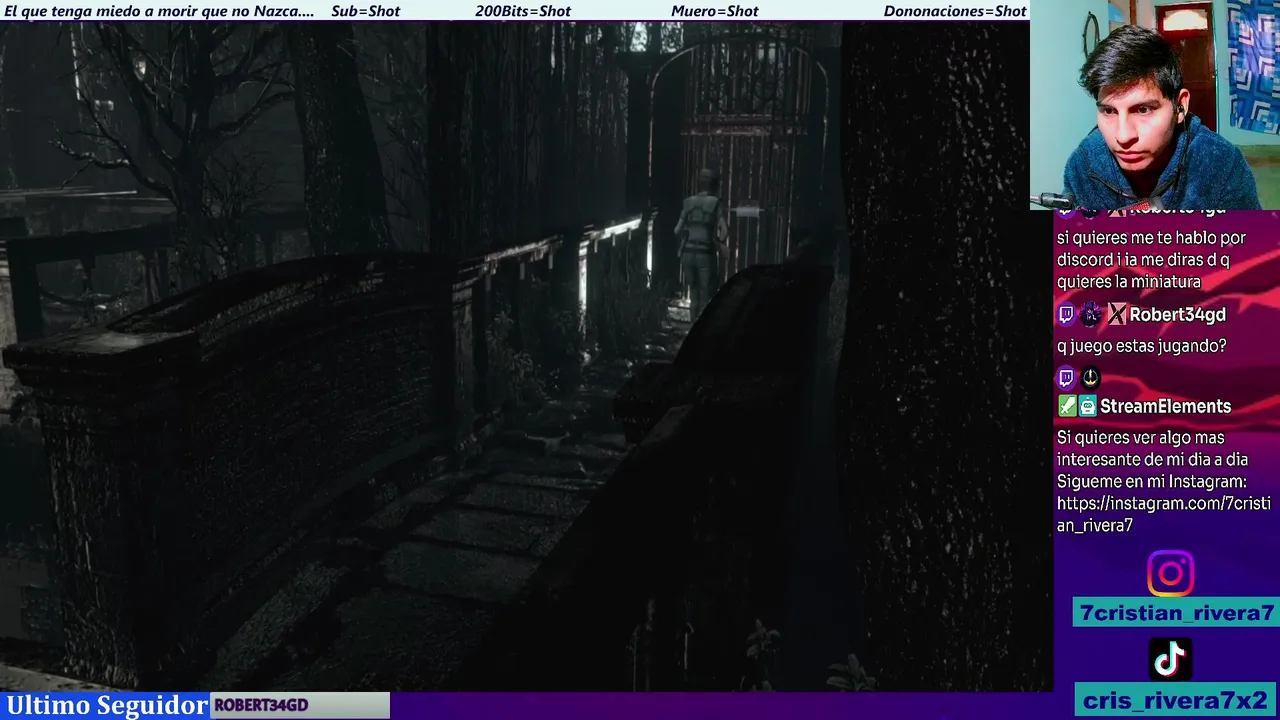Click the Instagram logo icon
1280x720 pixels.
coord(1170,574)
